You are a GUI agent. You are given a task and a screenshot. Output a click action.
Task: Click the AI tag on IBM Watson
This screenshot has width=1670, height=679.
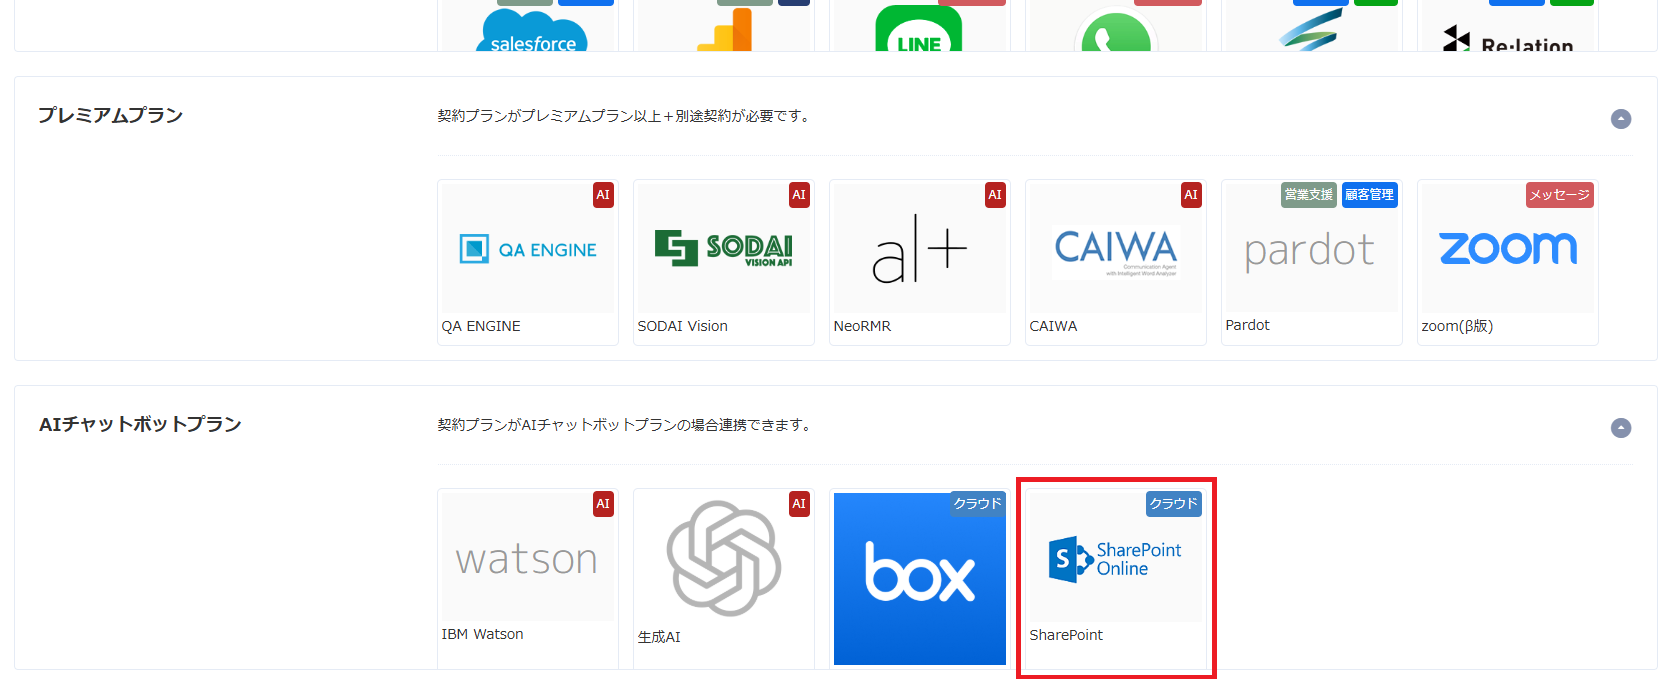pos(603,504)
